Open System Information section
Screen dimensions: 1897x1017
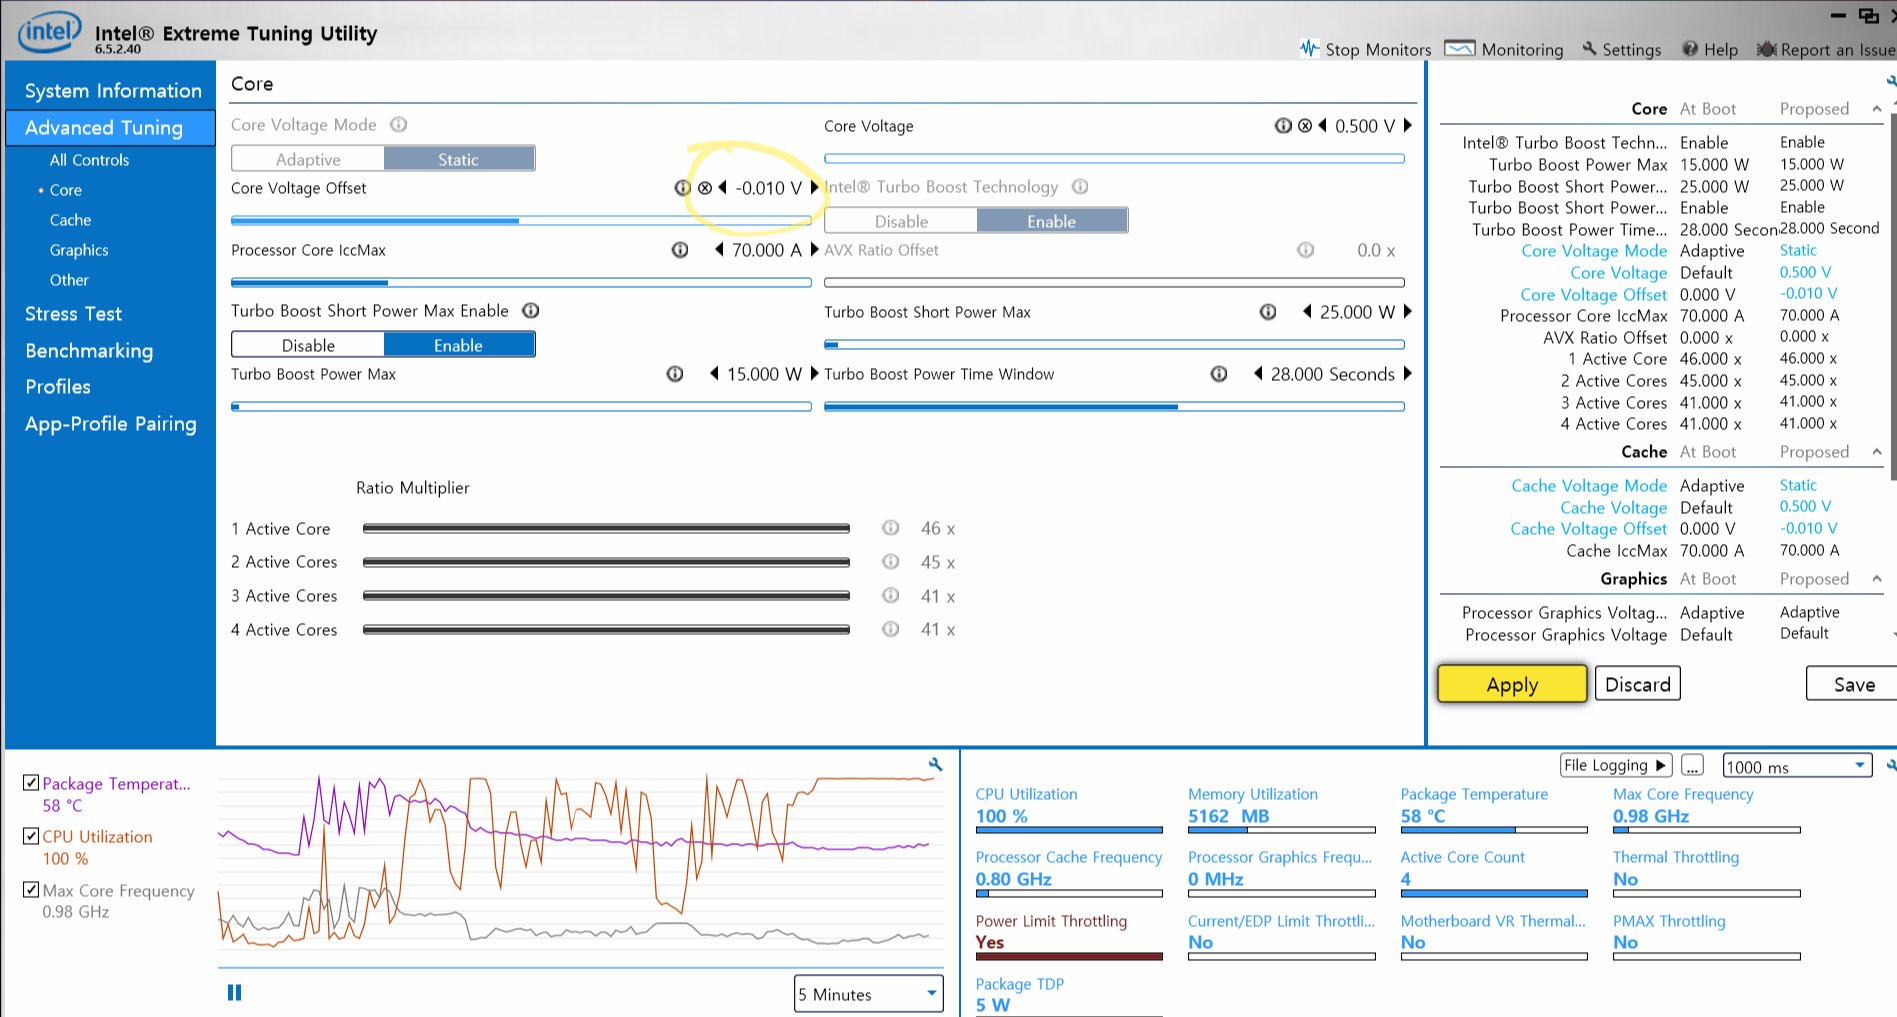pos(113,90)
